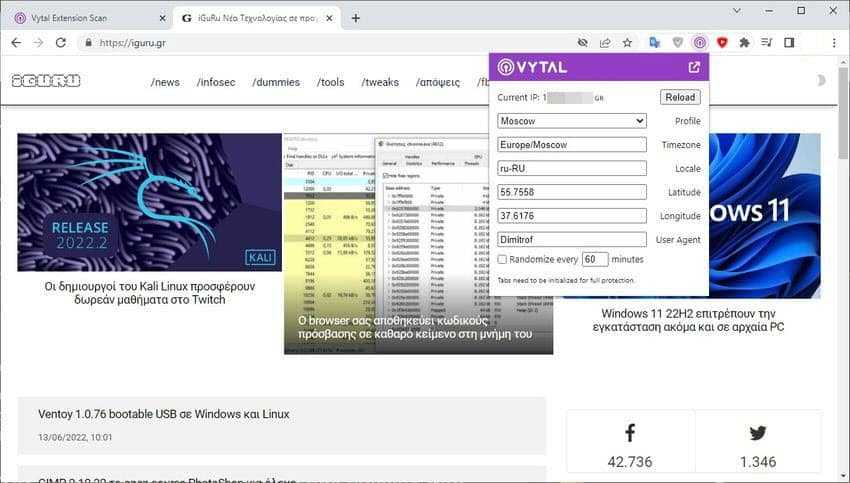Close the iGuRu tab
The width and height of the screenshot is (850, 483).
[x=330, y=18]
